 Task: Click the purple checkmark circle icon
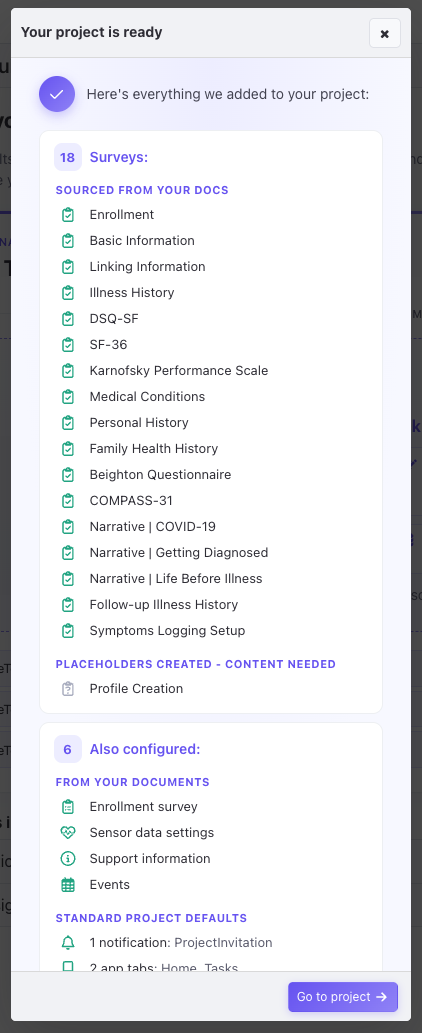pos(57,94)
